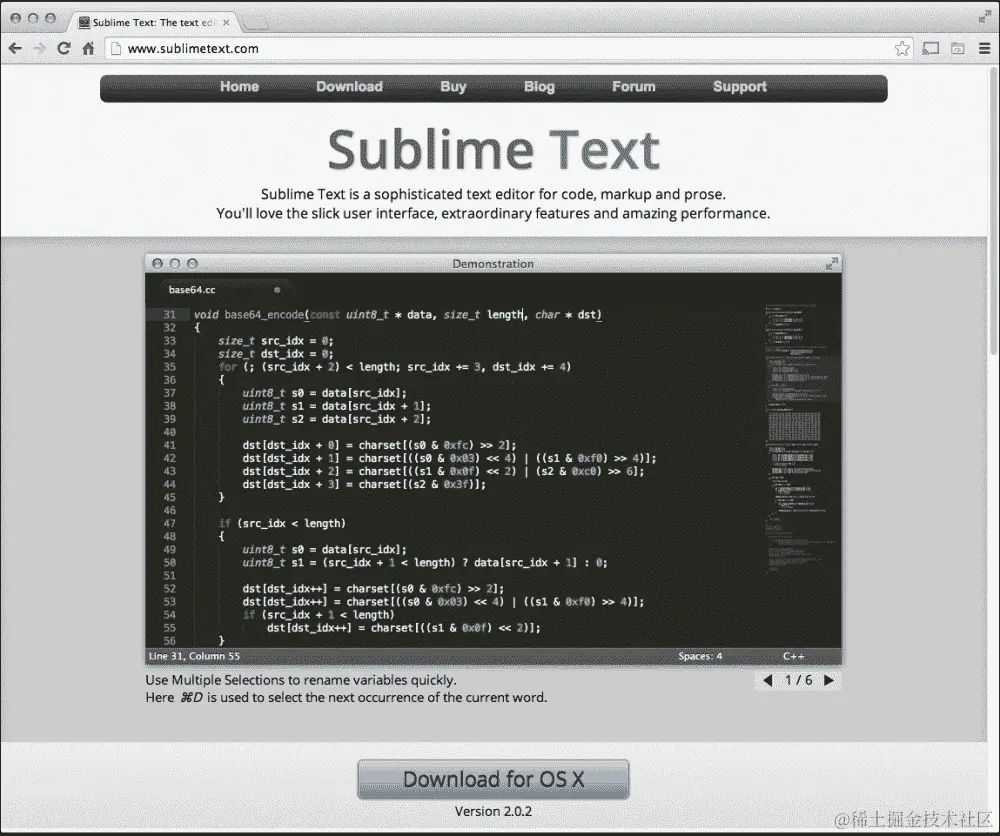Click the base64.cc tab close dot
The height and width of the screenshot is (836, 1000).
pos(276,290)
